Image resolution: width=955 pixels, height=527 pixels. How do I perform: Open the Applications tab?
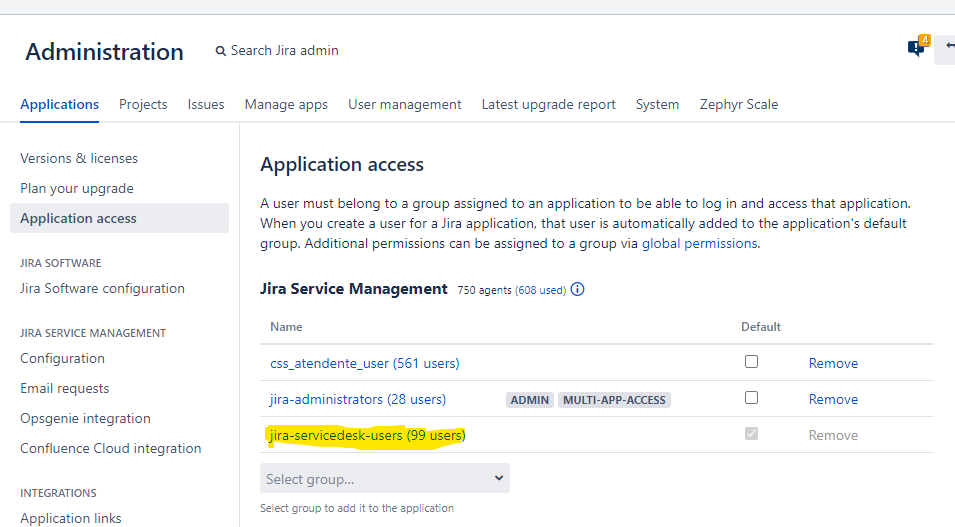tap(59, 104)
